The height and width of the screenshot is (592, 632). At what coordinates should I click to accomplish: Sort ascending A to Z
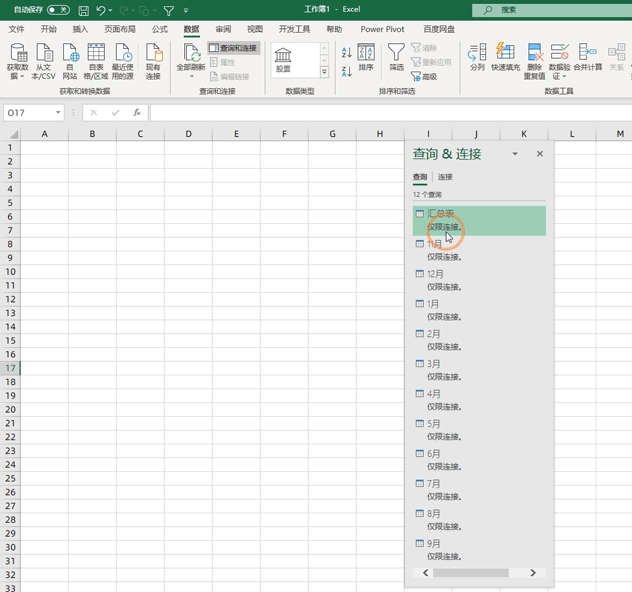(x=346, y=52)
